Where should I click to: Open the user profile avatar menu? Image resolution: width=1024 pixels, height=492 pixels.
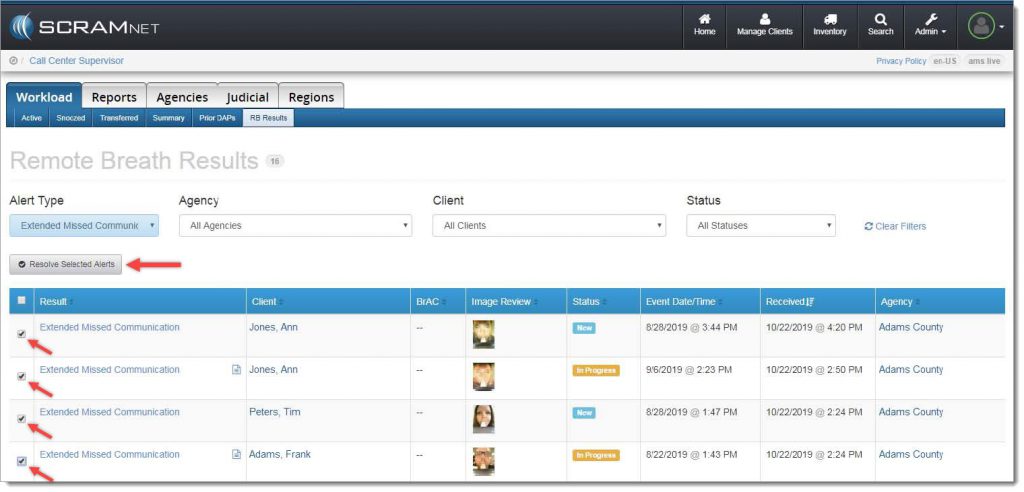982,26
